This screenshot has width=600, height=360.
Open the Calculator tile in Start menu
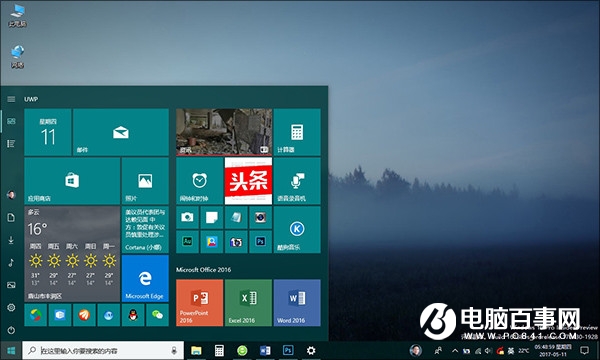pyautogui.click(x=297, y=132)
